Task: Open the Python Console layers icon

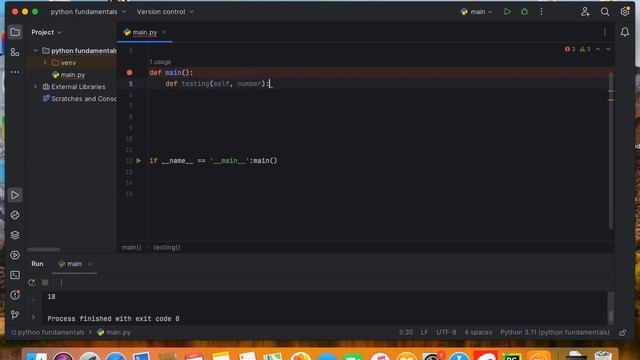Action: [15, 235]
